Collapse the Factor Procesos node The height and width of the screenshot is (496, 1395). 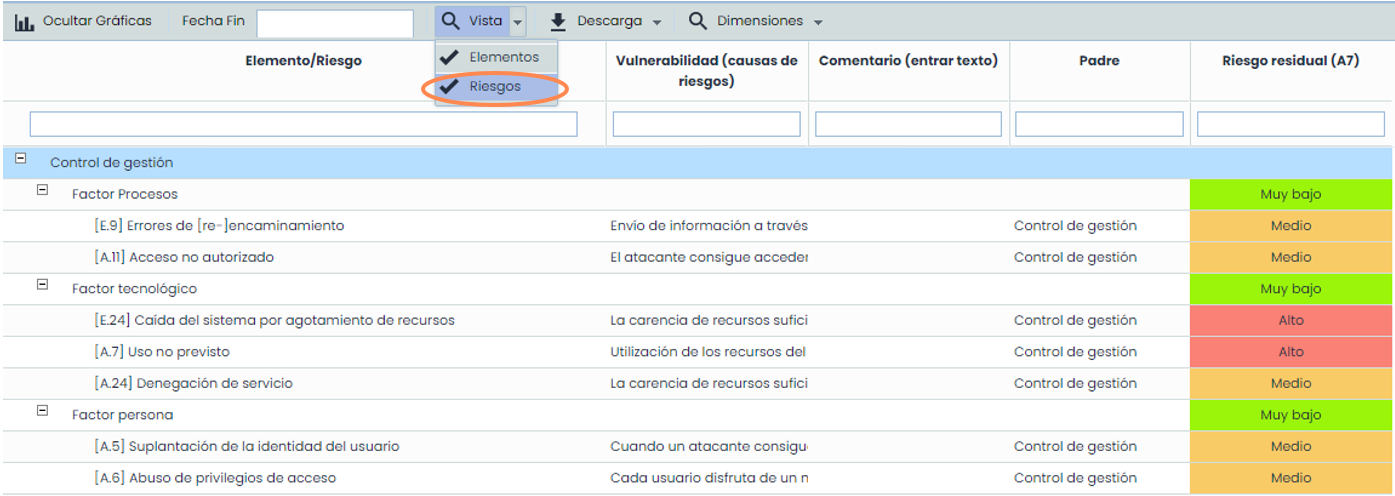[42, 190]
